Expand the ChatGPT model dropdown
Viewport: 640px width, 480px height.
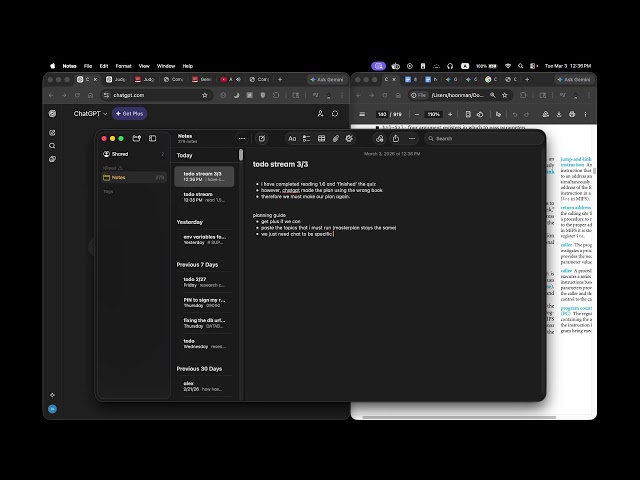pyautogui.click(x=90, y=113)
